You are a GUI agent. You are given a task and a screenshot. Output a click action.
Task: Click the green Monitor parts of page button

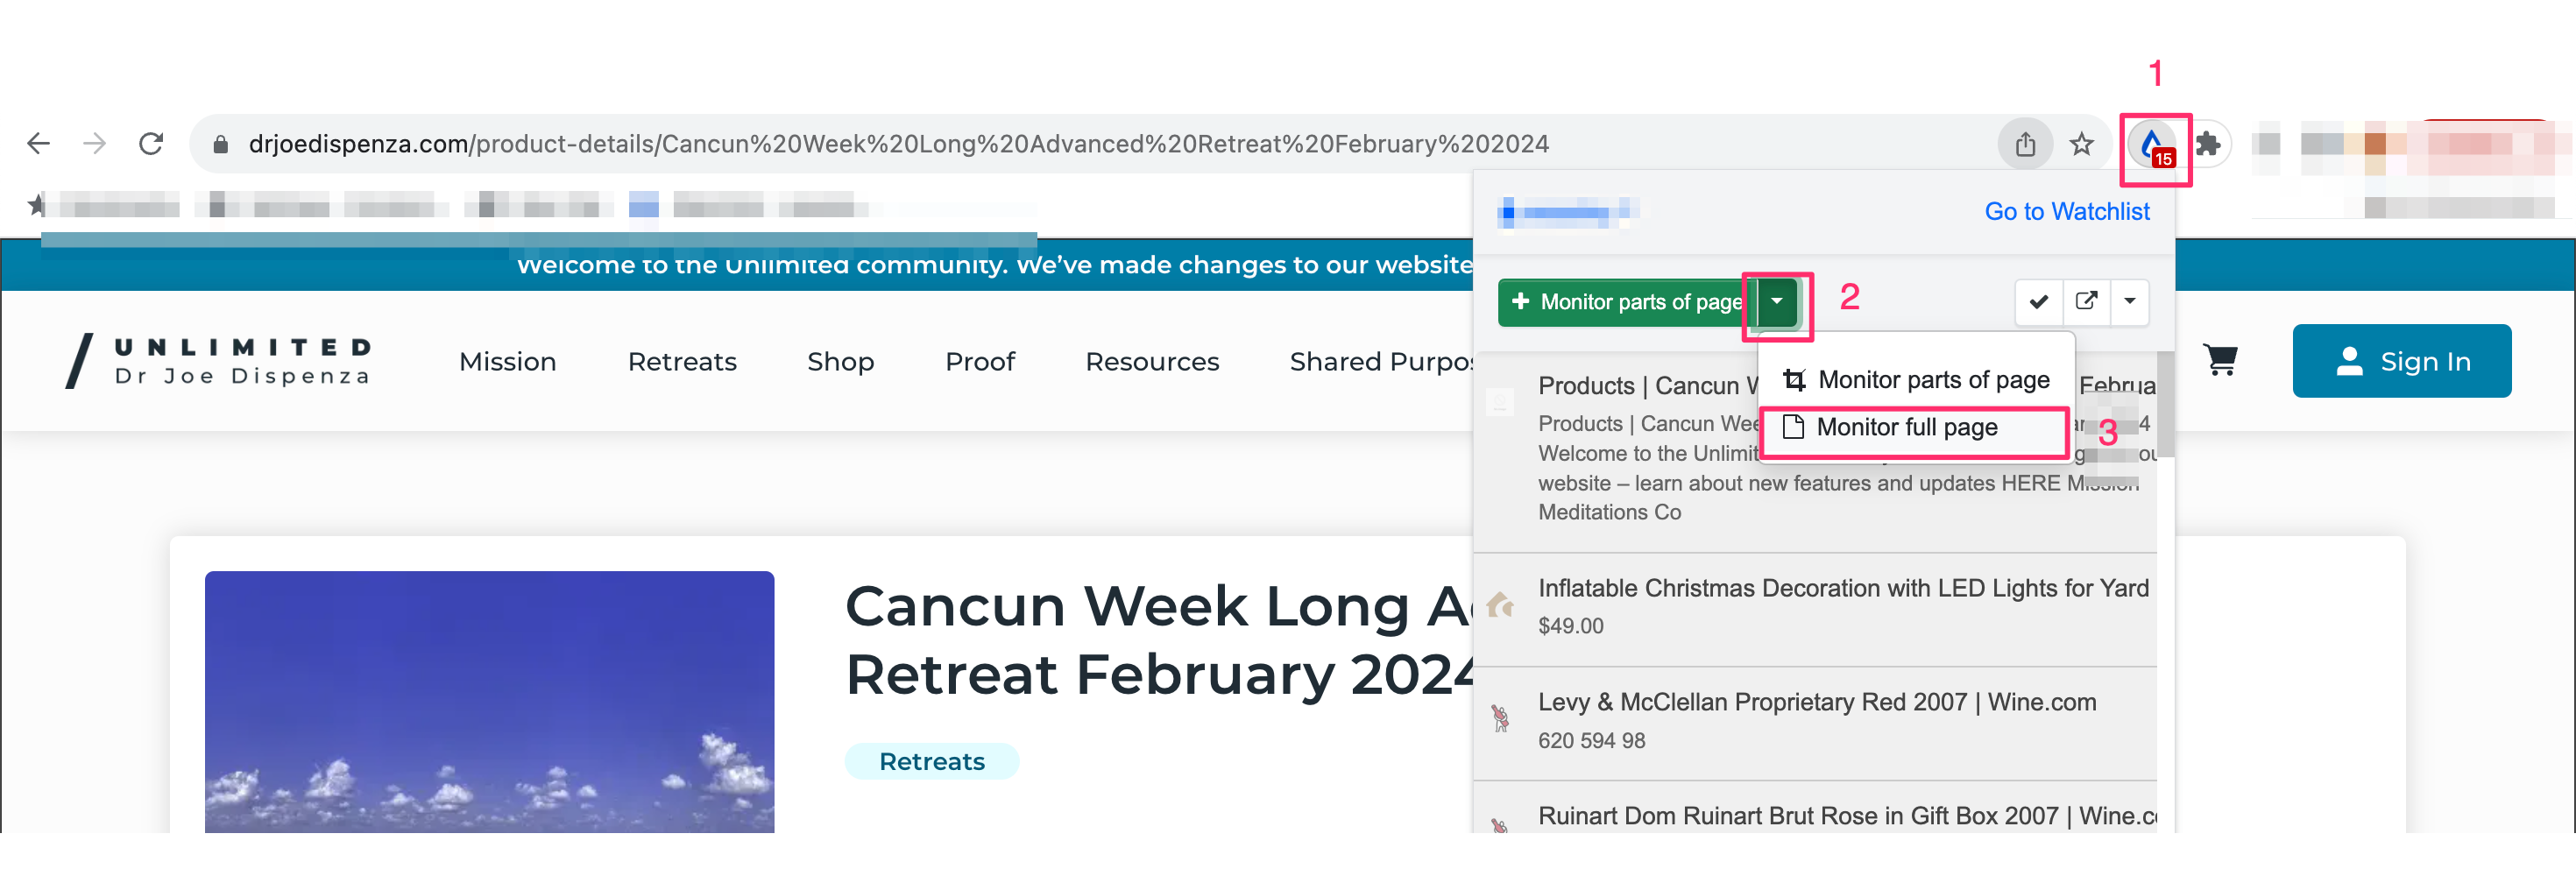[x=1626, y=301]
